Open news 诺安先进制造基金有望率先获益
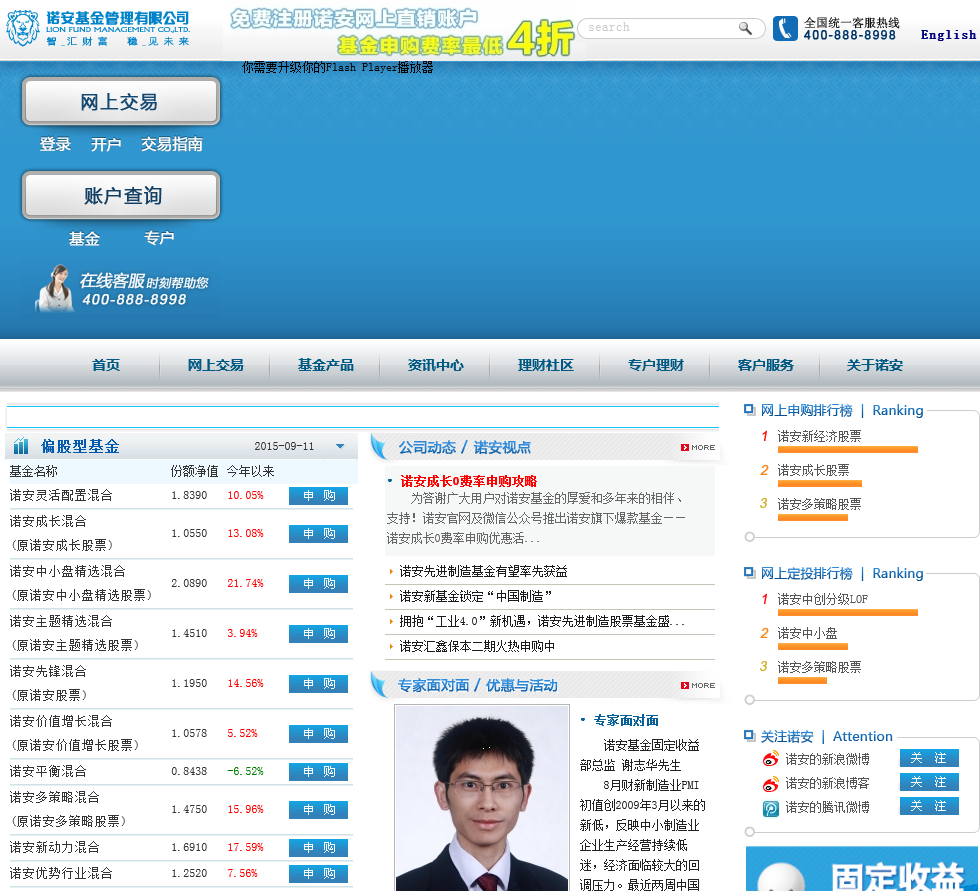The height and width of the screenshot is (891, 980). pos(484,571)
